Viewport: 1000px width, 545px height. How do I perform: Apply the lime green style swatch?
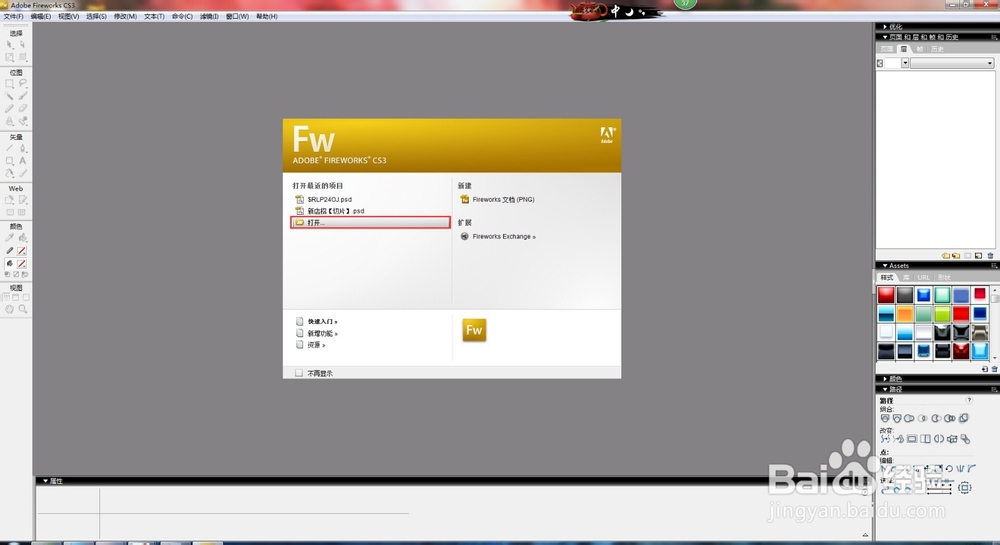click(x=942, y=314)
